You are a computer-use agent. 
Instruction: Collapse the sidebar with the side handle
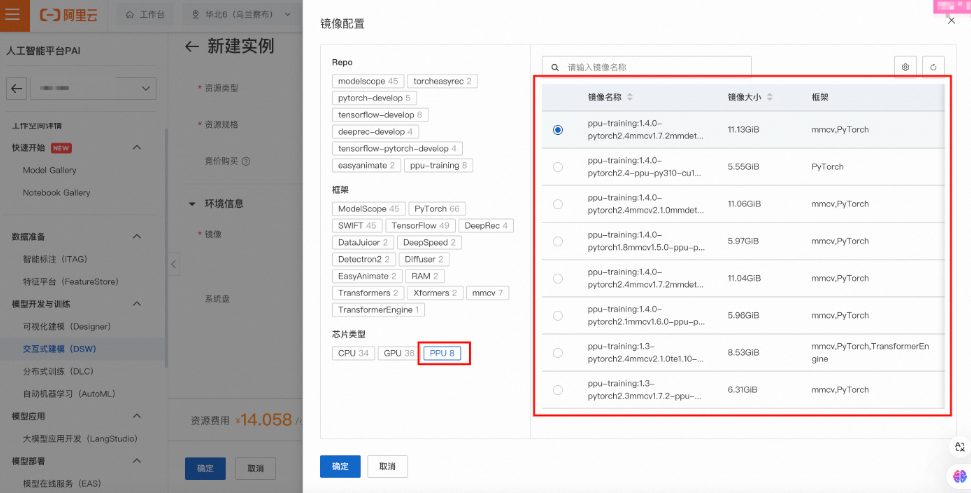[173, 264]
